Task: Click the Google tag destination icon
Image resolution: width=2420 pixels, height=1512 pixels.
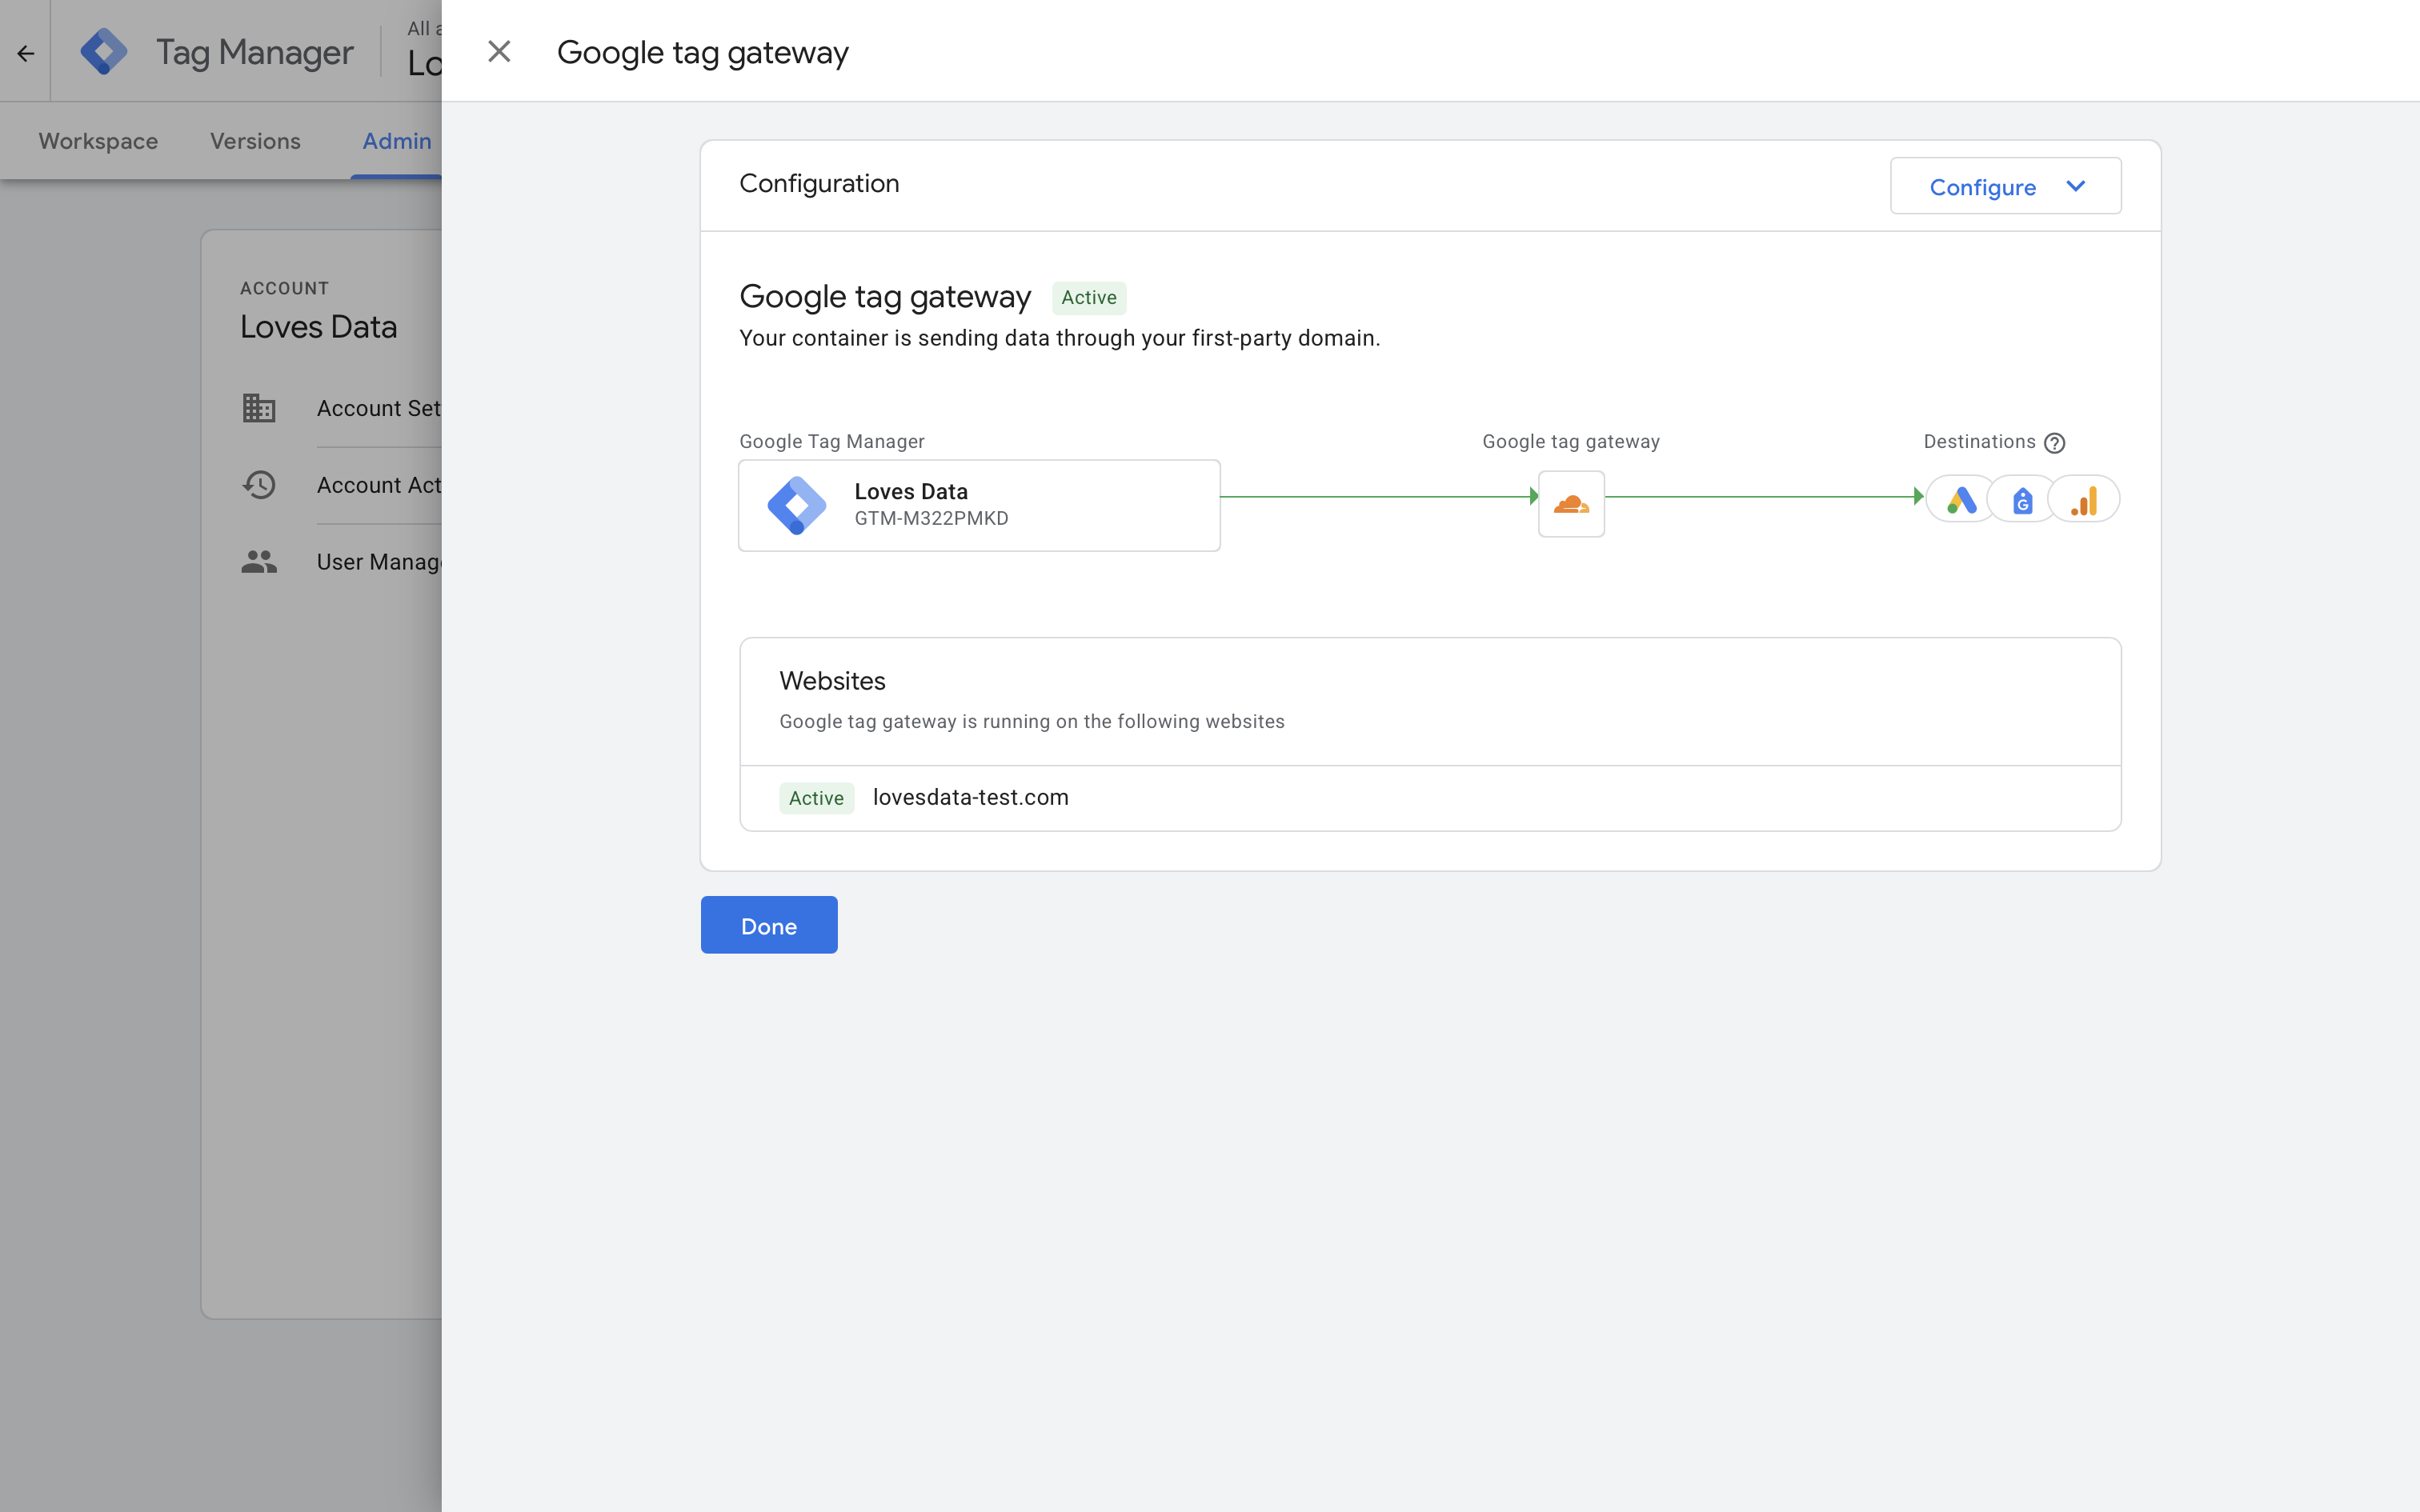Action: (2022, 498)
